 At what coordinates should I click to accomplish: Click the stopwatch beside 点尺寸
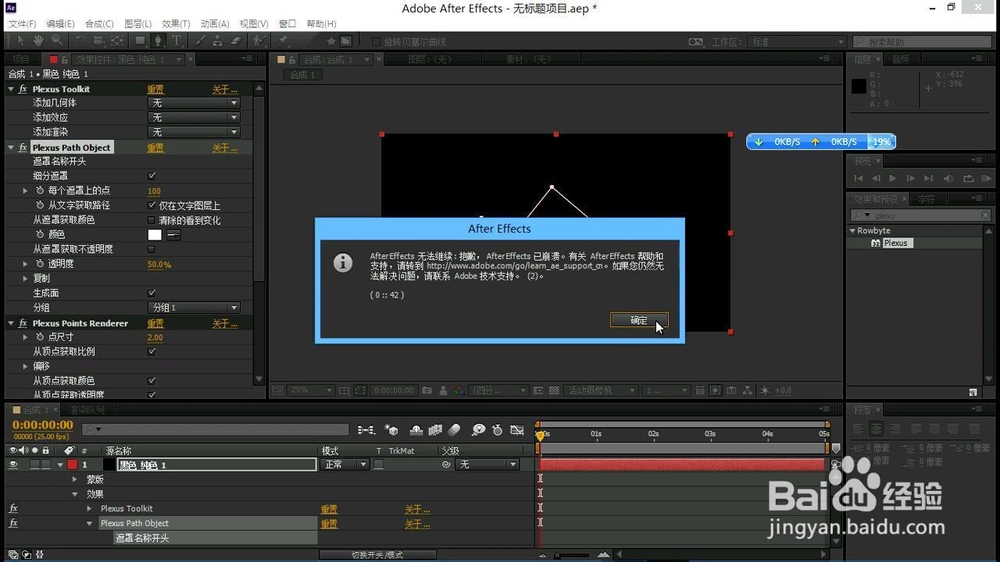pyautogui.click(x=40, y=337)
